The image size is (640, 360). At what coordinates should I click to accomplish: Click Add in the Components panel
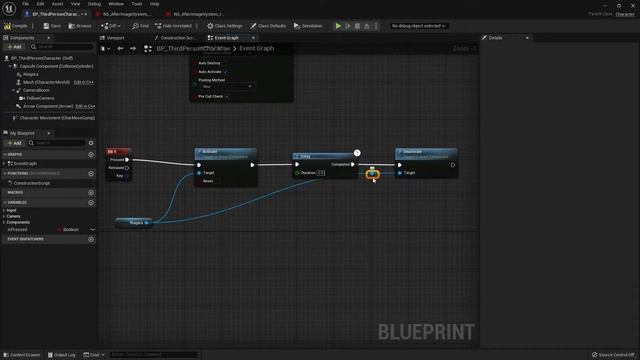(14, 47)
